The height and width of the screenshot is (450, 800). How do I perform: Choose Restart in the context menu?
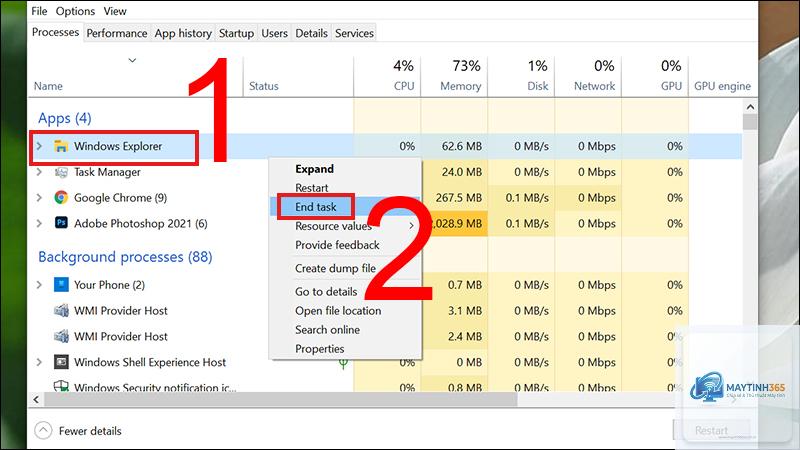tap(312, 188)
